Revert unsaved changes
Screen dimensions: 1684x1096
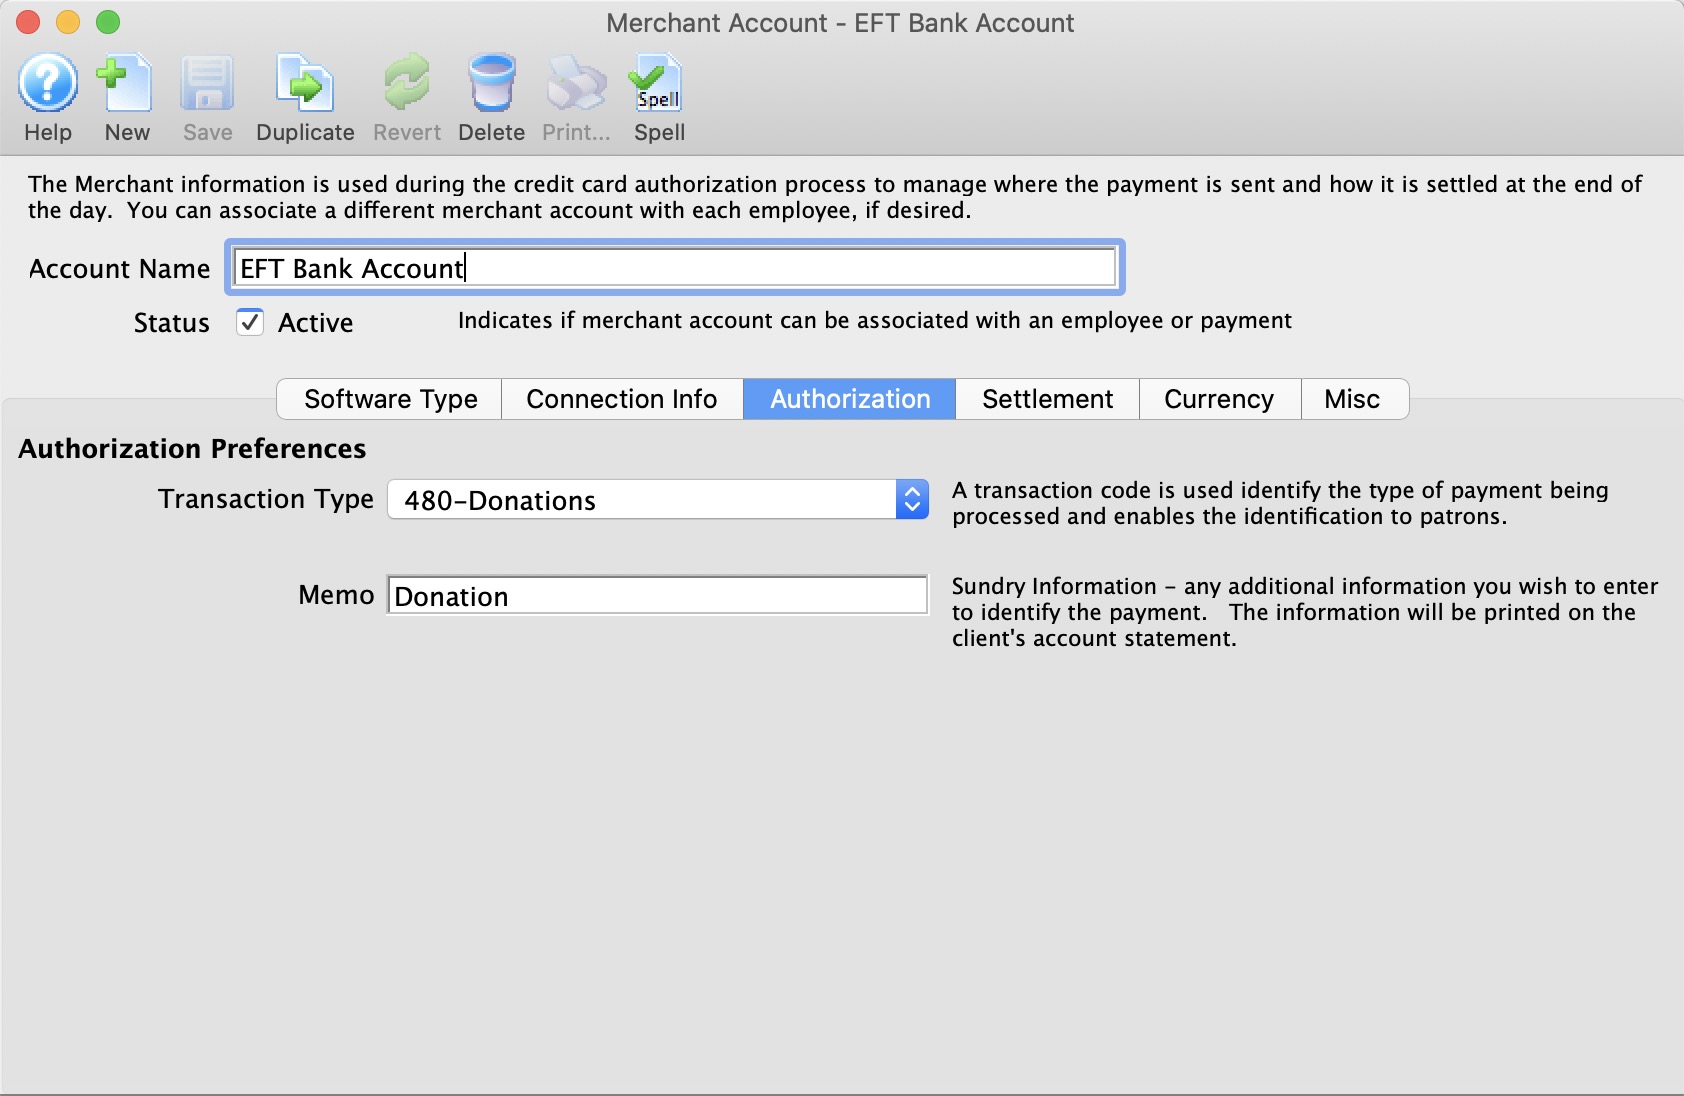click(406, 95)
